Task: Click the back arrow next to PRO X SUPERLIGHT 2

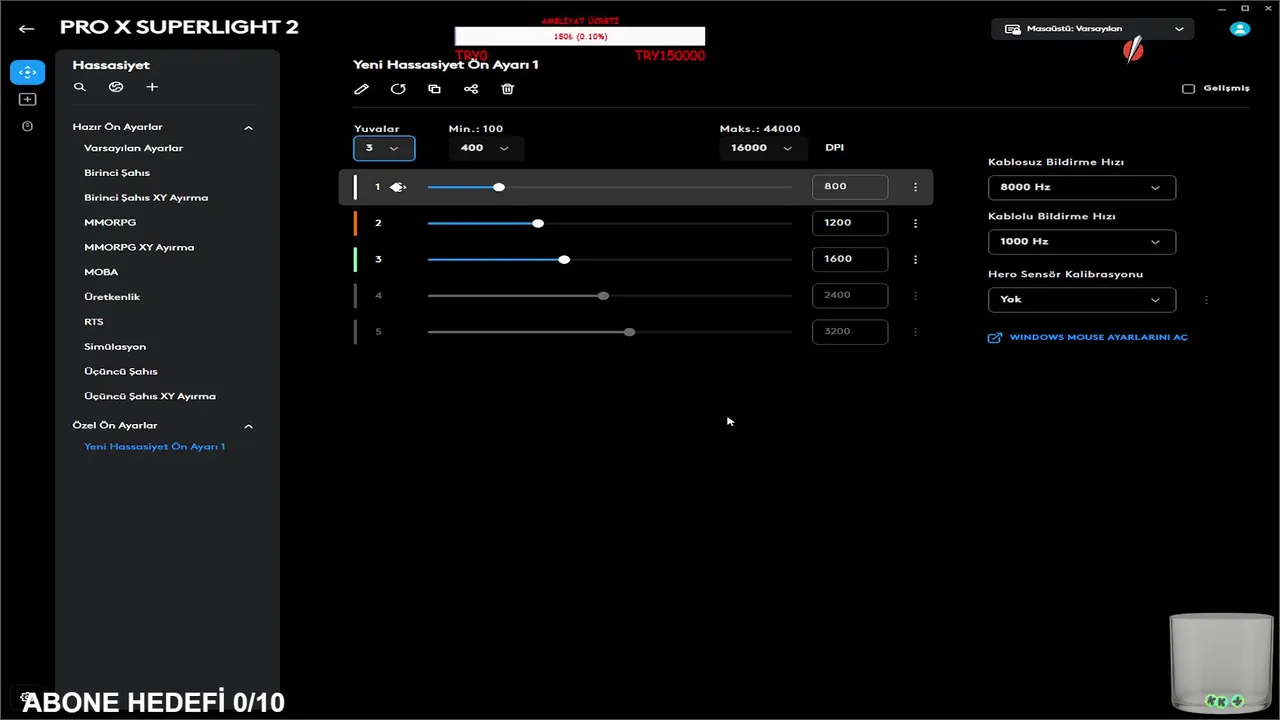Action: [27, 29]
